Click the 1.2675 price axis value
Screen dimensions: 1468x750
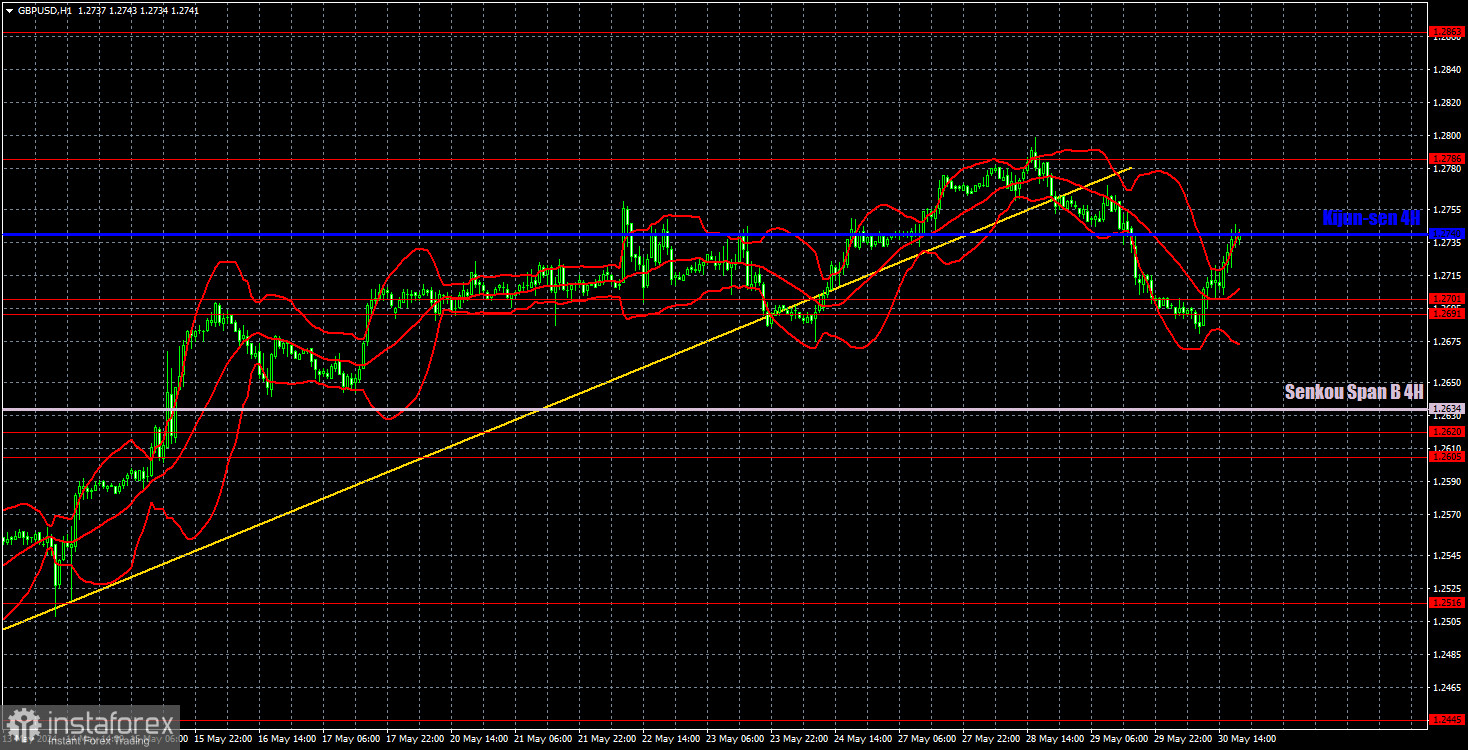(x=1447, y=341)
